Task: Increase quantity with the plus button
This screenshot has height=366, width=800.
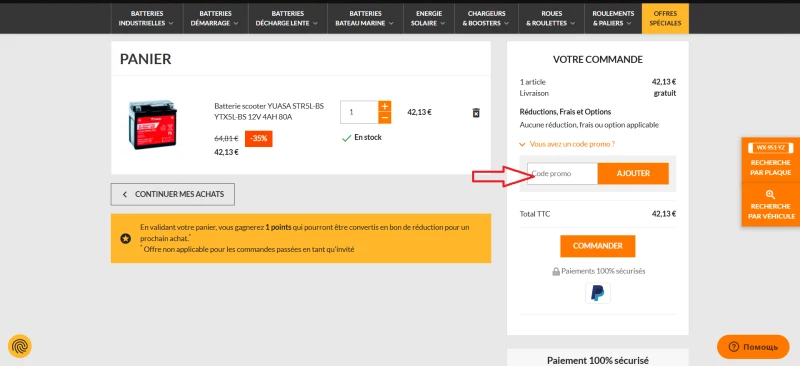Action: coord(385,106)
